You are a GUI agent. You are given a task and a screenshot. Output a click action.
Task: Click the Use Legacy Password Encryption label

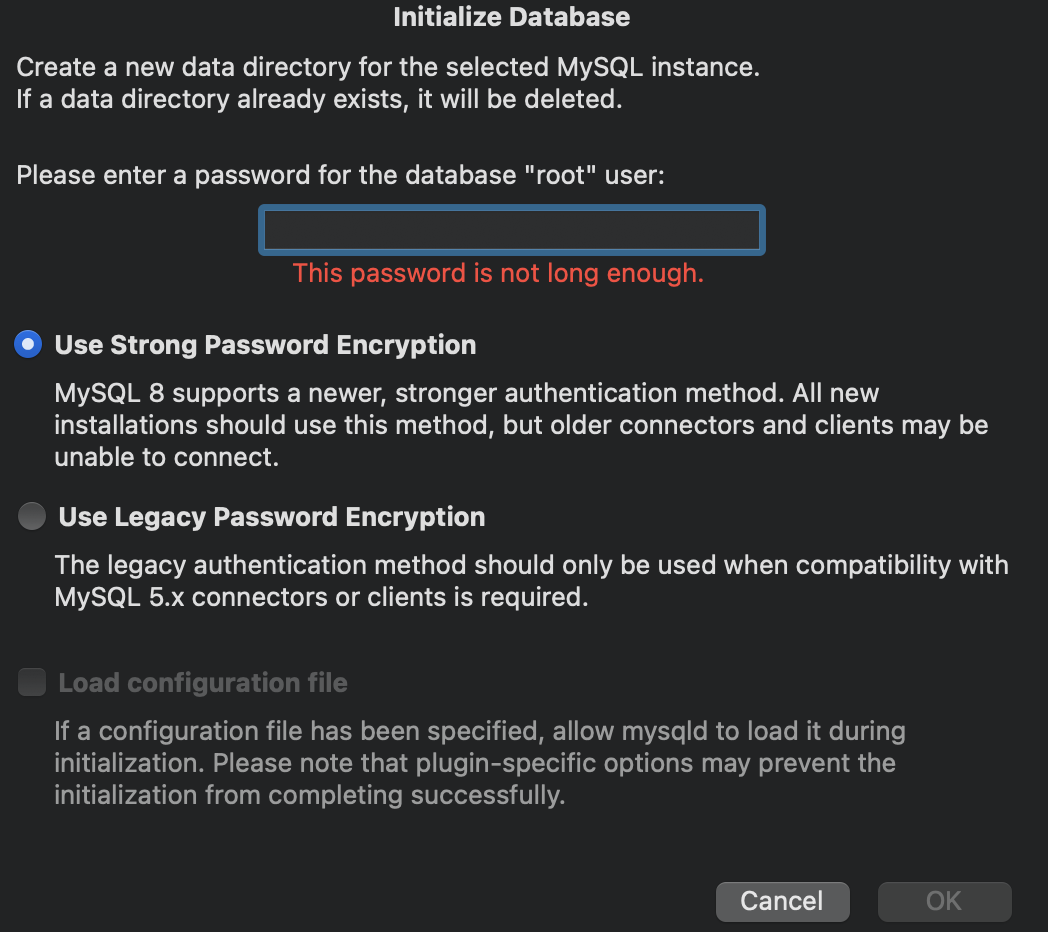coord(270,516)
